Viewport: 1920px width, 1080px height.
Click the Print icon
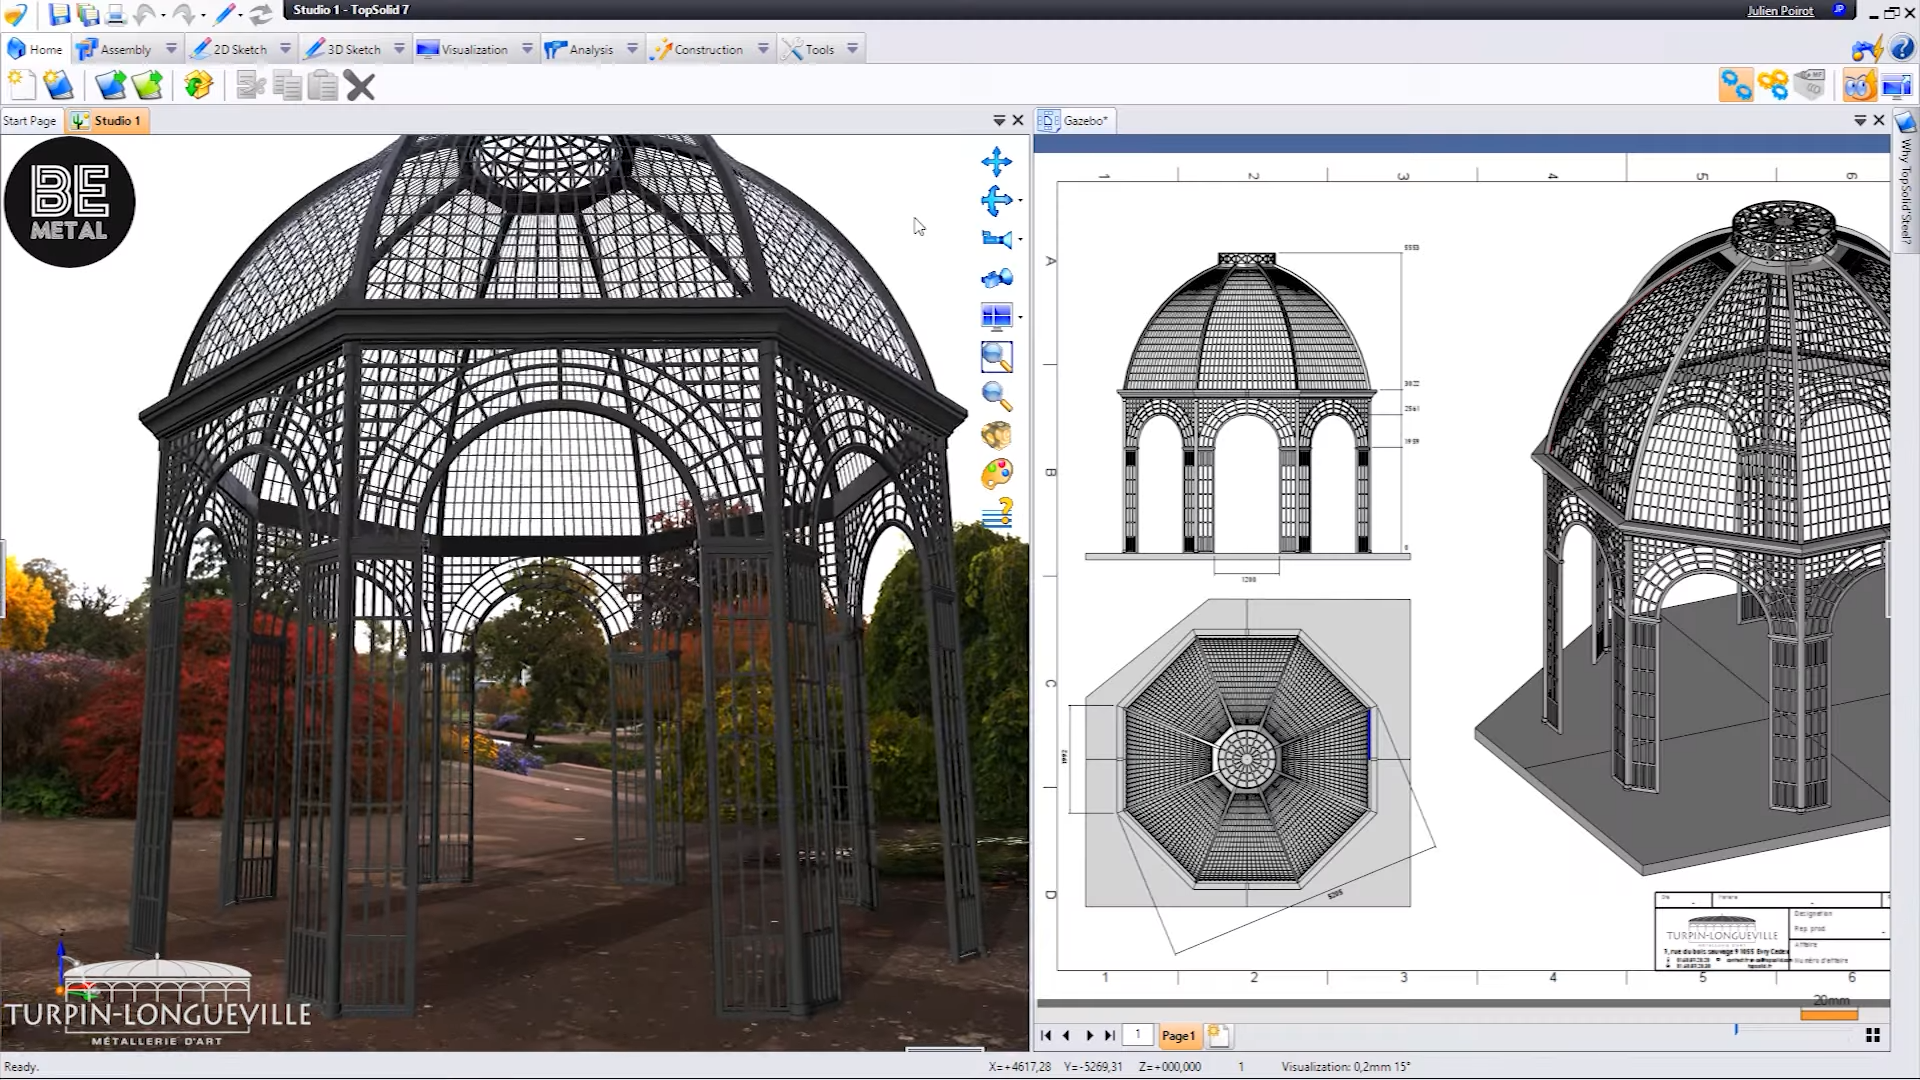pyautogui.click(x=116, y=14)
